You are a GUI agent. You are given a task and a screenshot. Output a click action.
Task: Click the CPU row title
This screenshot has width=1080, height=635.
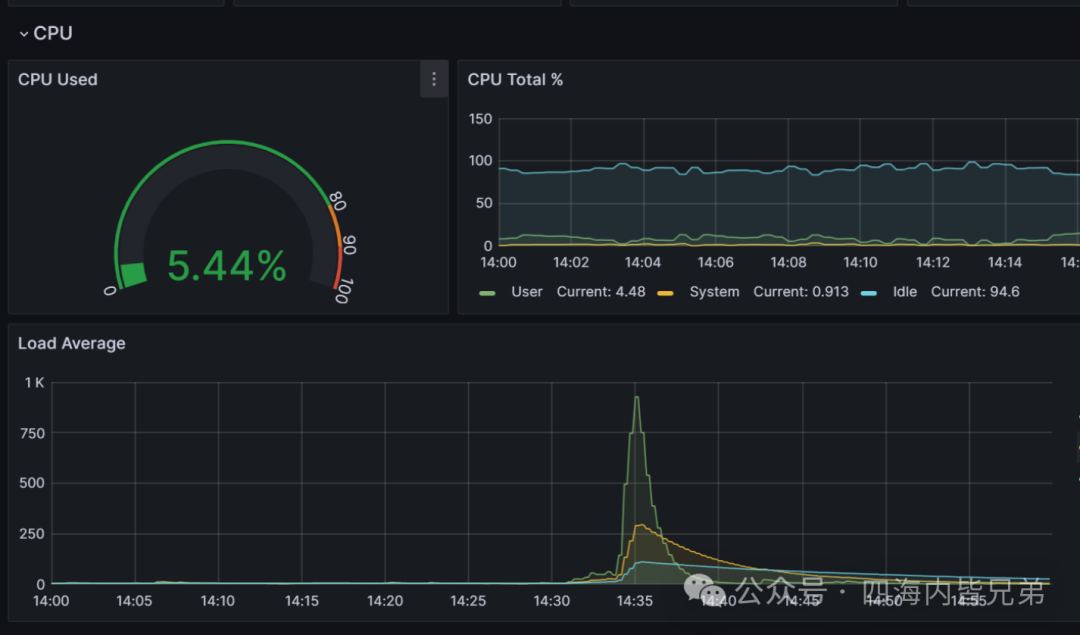point(53,33)
